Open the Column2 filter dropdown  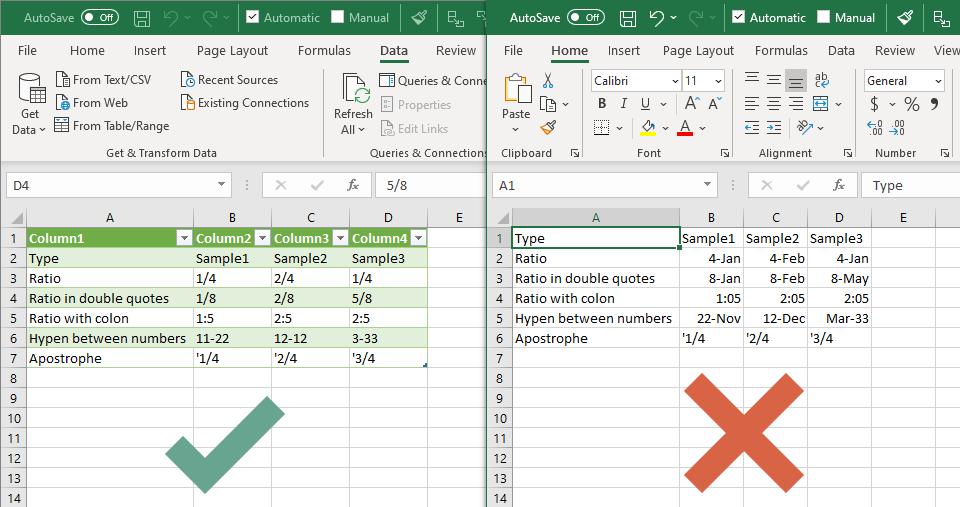coord(262,238)
